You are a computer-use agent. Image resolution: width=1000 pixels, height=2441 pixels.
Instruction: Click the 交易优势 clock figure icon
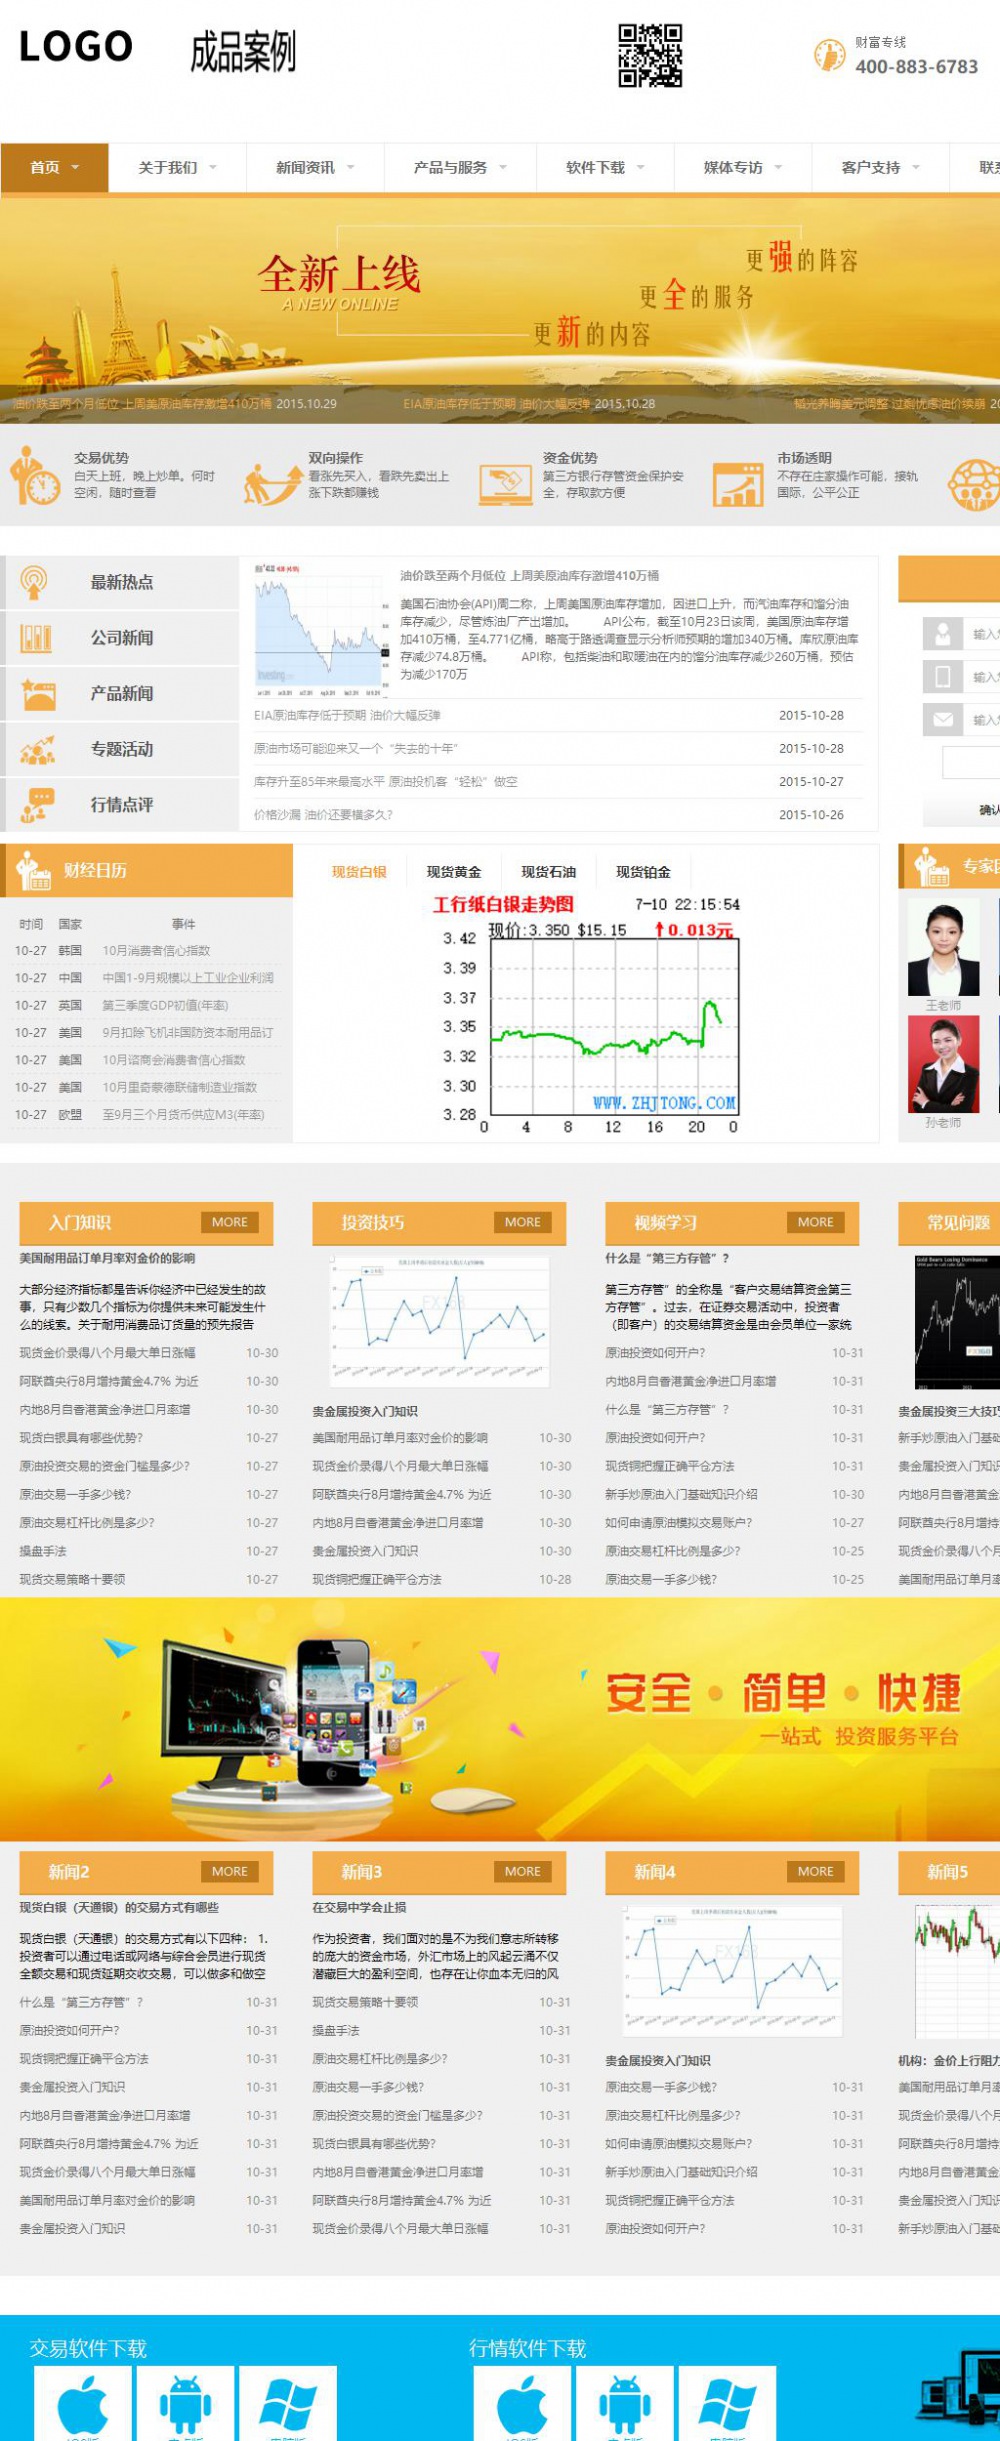pyautogui.click(x=35, y=476)
